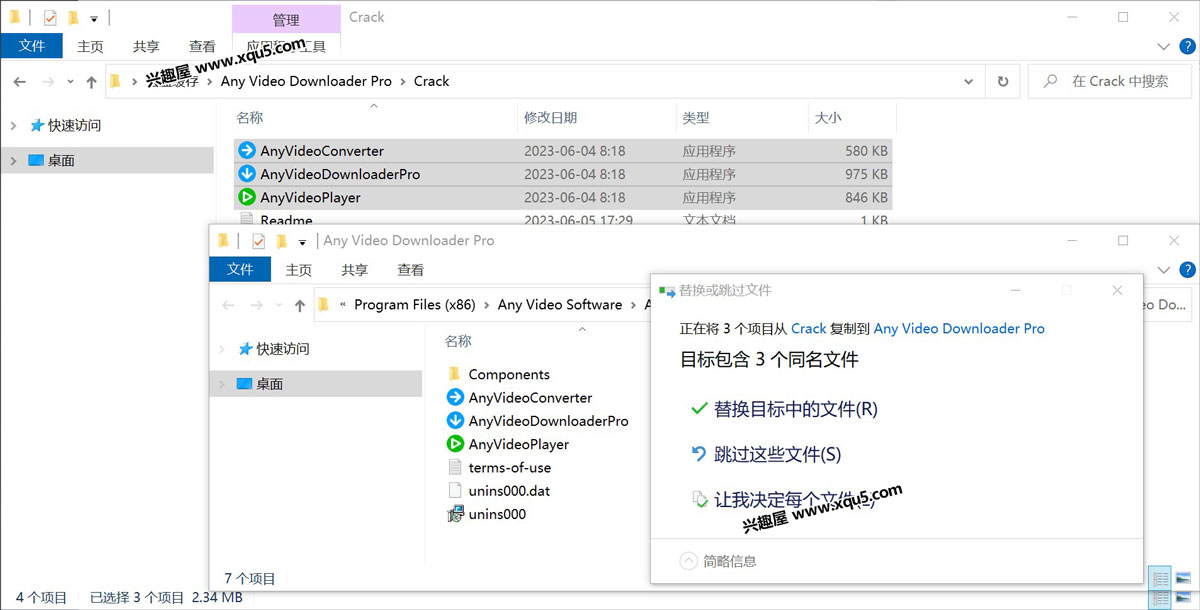The width and height of the screenshot is (1200, 610).
Task: Click Any Video Software breadcrumb
Action: [560, 305]
